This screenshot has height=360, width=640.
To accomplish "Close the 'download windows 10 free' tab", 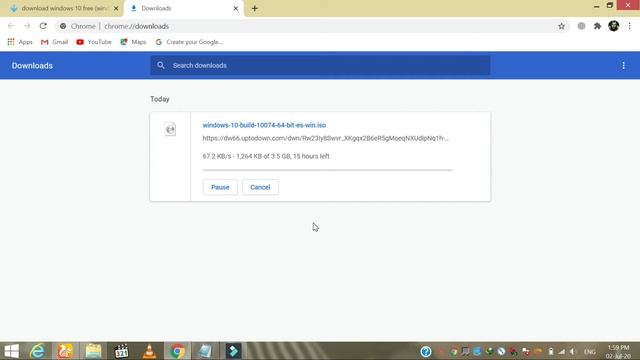I will coord(116,9).
